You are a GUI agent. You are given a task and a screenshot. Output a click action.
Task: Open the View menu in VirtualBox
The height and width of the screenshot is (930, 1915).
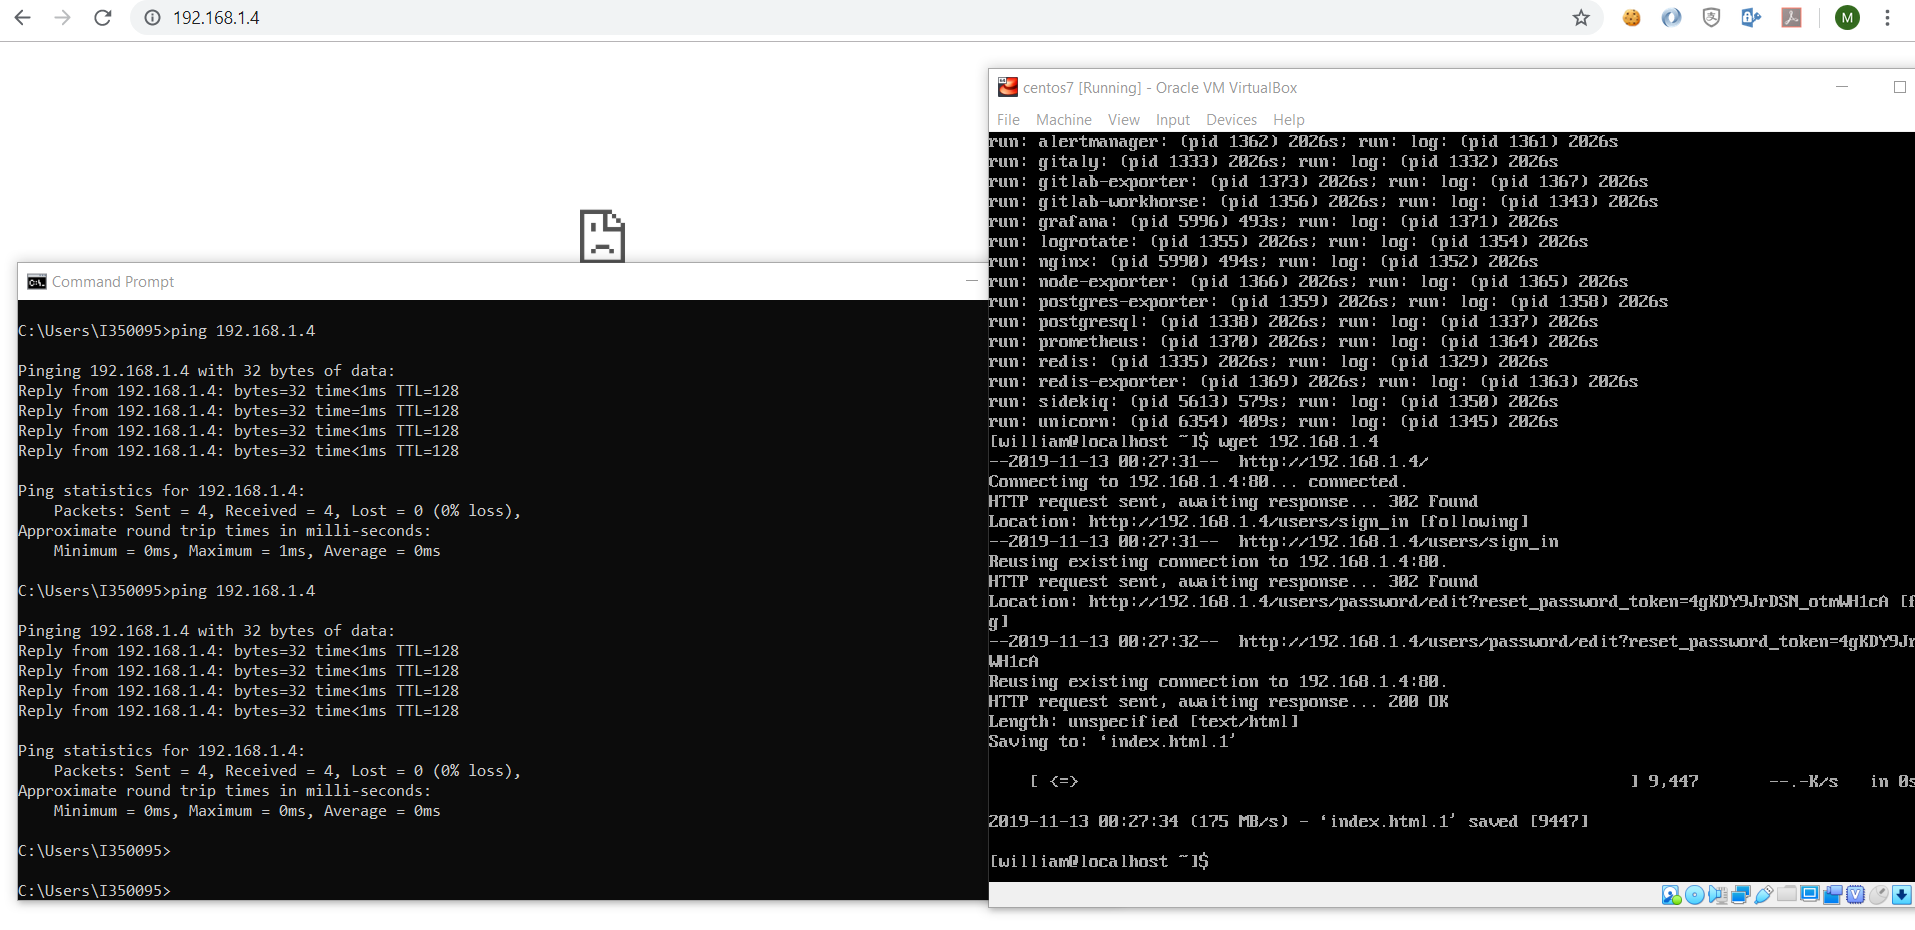pyautogui.click(x=1123, y=120)
